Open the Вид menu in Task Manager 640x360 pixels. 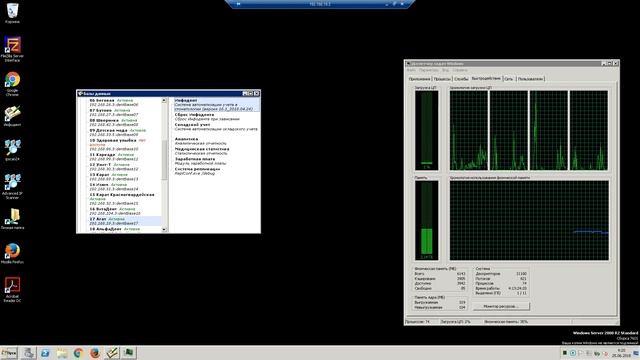(x=445, y=70)
